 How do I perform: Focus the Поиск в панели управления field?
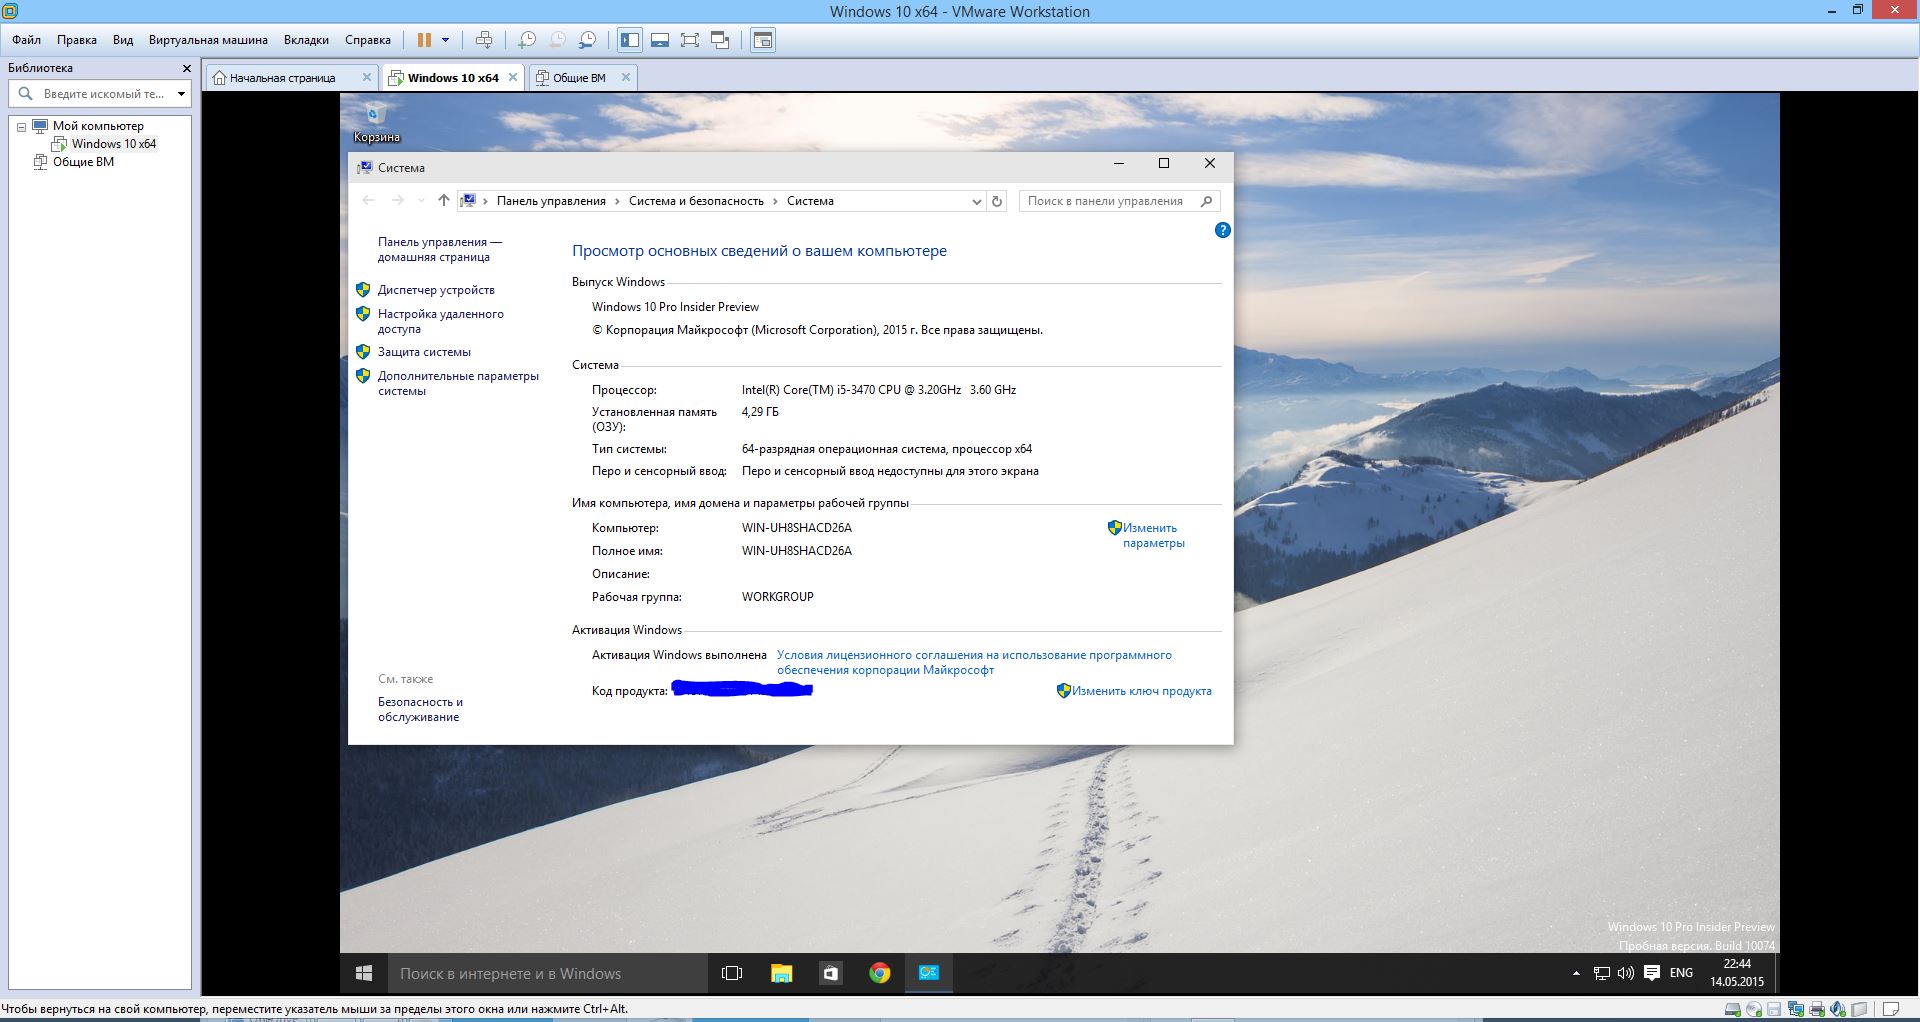click(x=1119, y=201)
